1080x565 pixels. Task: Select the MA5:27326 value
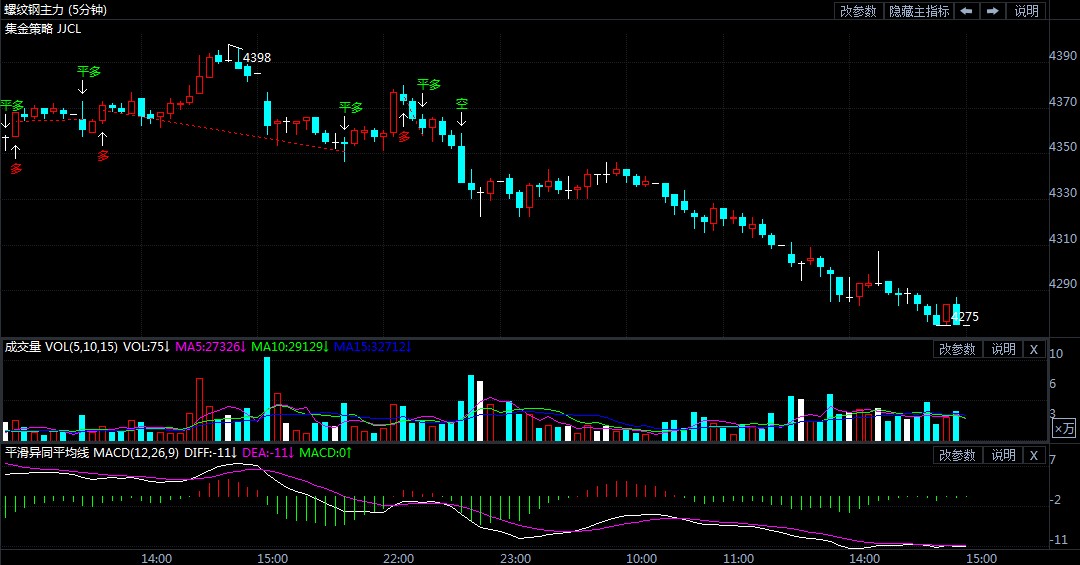point(210,347)
